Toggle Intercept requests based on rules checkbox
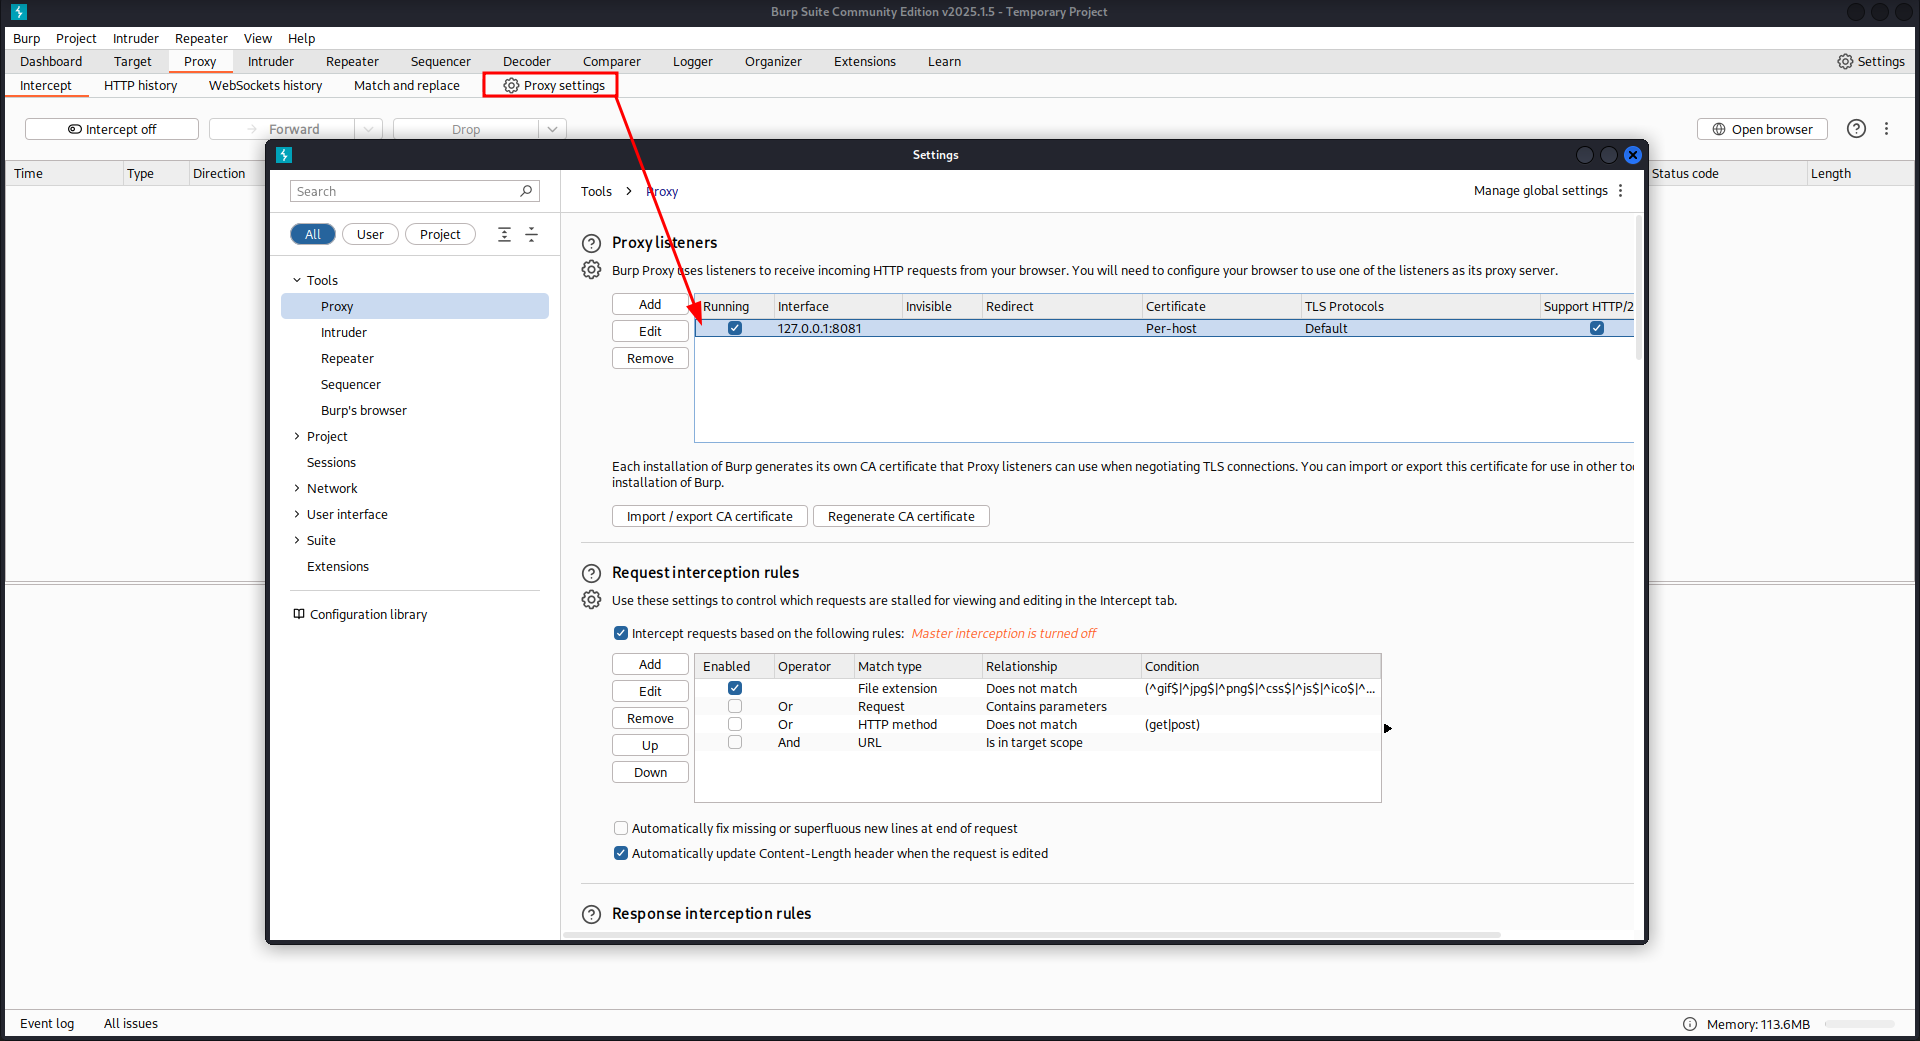Image resolution: width=1920 pixels, height=1041 pixels. pyautogui.click(x=621, y=633)
